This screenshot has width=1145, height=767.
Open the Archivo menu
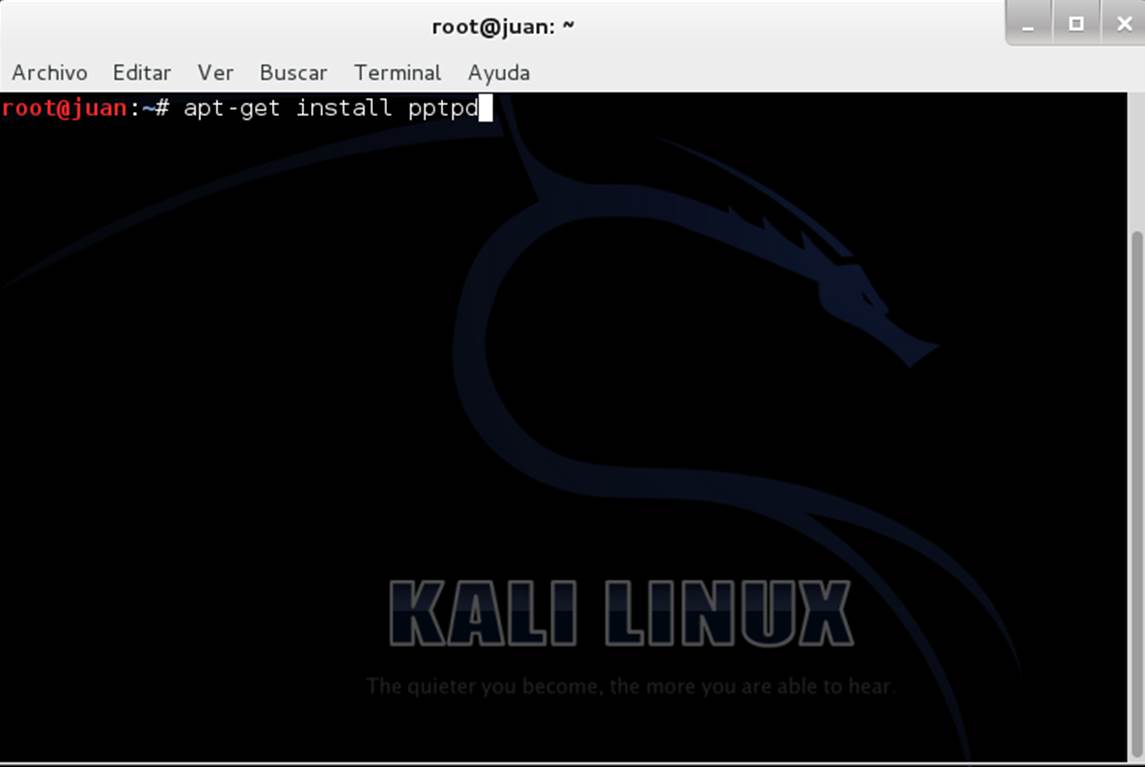click(50, 73)
